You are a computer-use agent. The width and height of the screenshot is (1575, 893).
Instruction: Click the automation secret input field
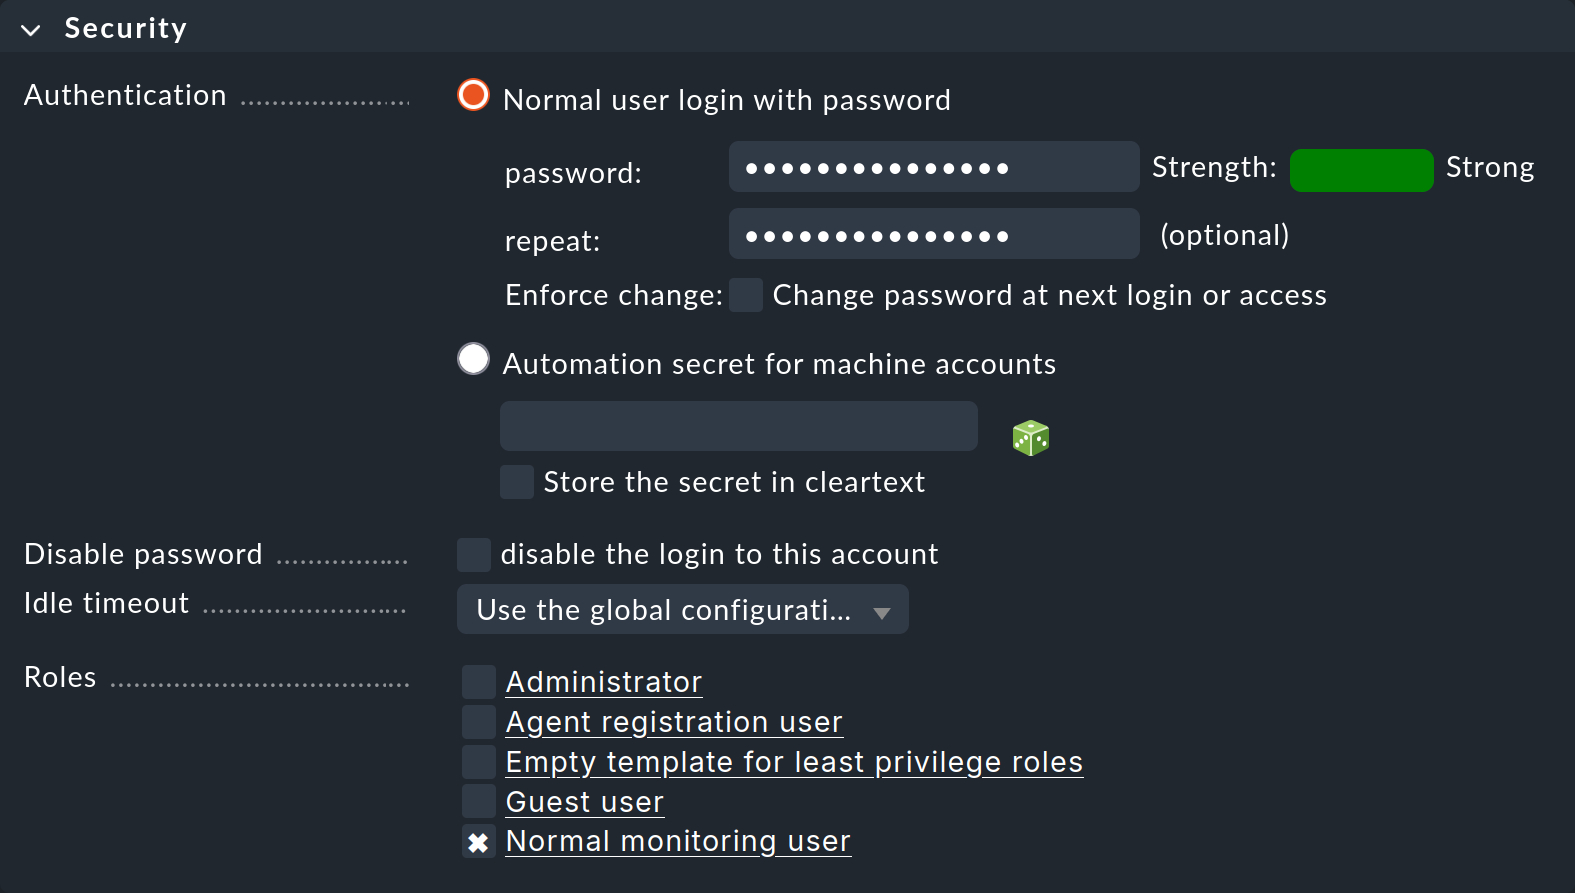738,425
